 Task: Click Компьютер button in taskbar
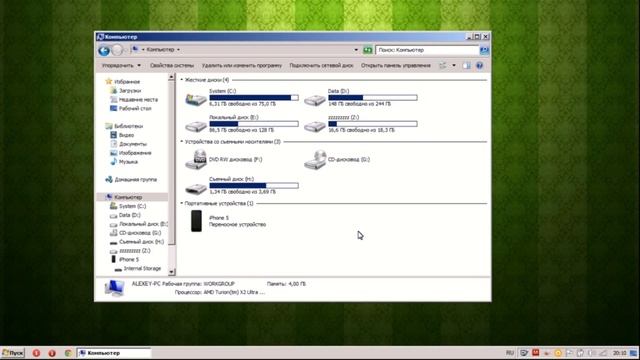tap(114, 353)
